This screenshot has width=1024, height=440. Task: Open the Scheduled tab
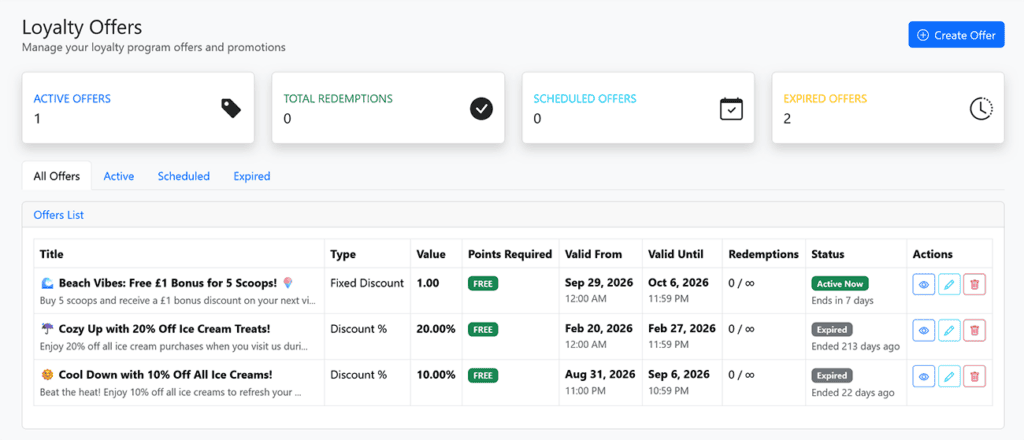(x=184, y=176)
